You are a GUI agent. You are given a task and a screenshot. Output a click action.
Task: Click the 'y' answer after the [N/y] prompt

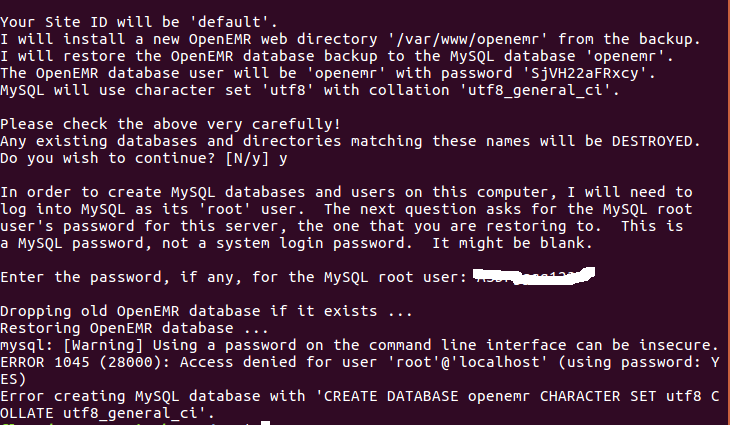point(283,159)
